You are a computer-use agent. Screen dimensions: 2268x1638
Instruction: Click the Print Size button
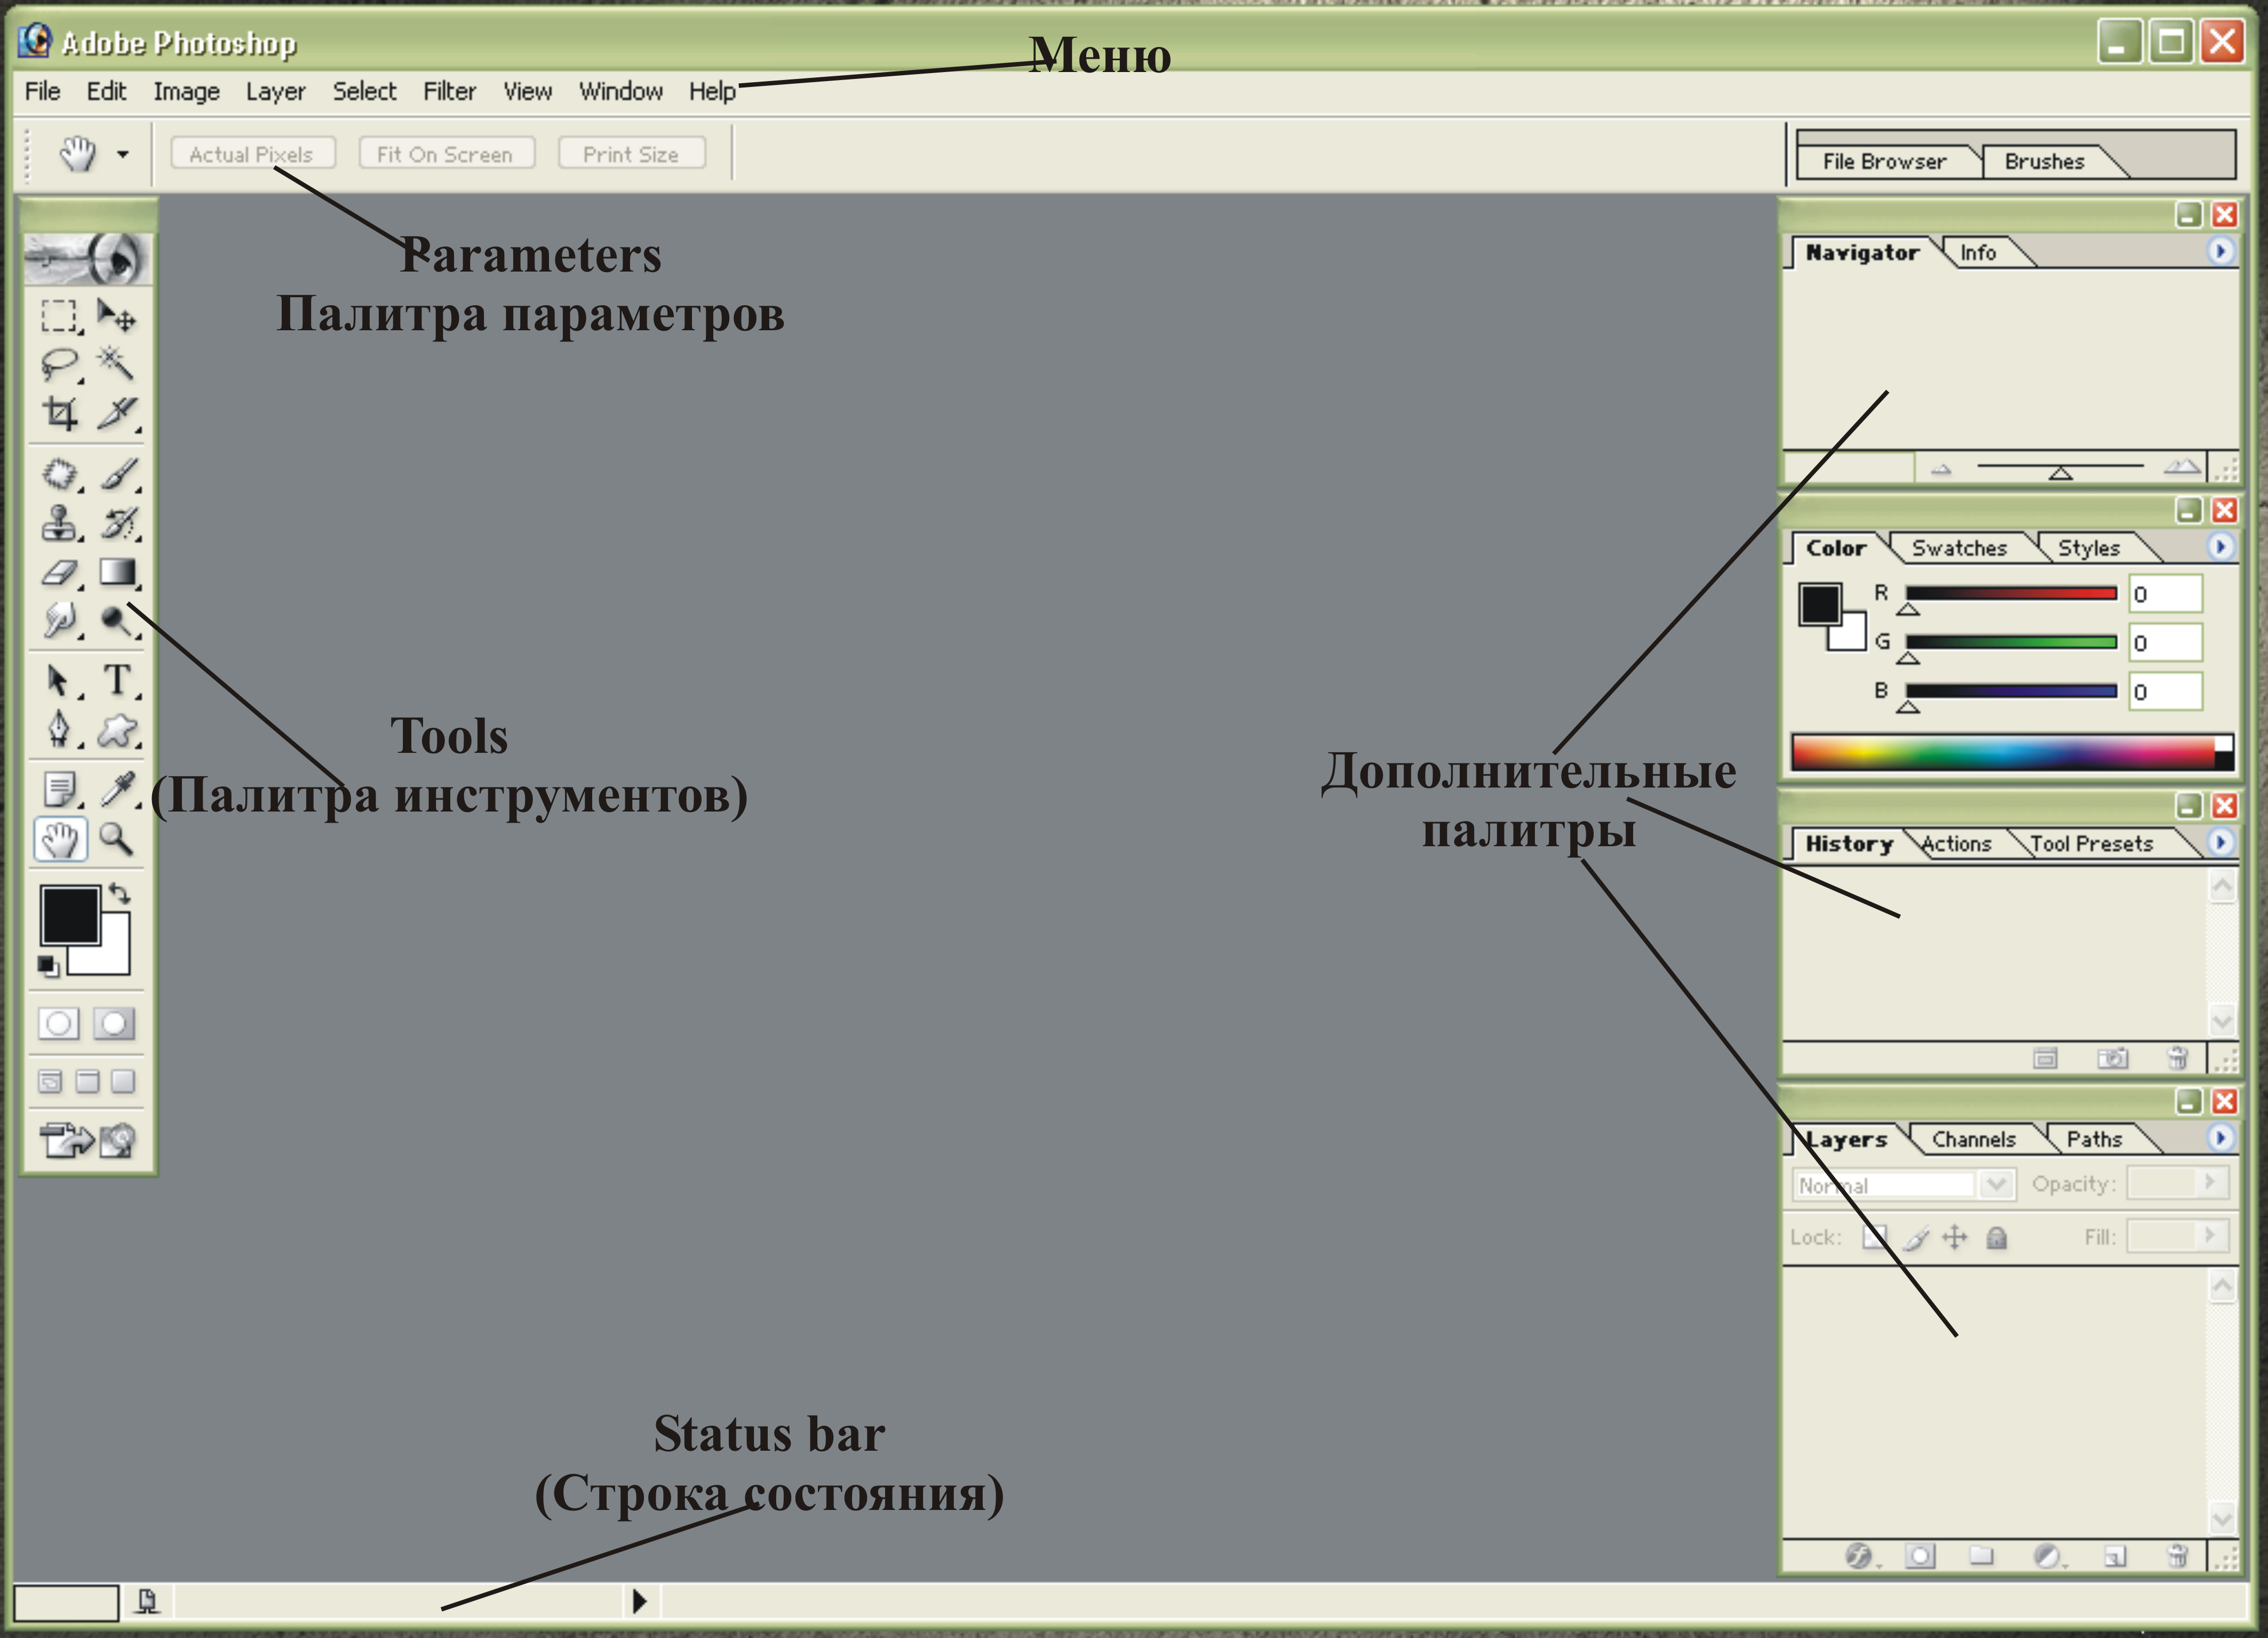[x=631, y=154]
